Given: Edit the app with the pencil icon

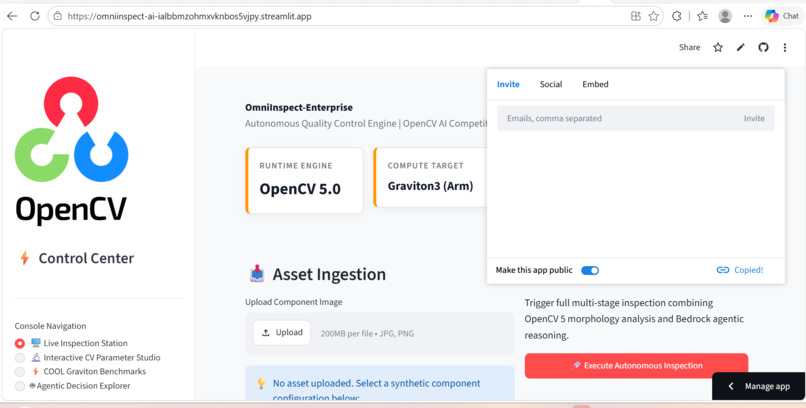Looking at the screenshot, I should pos(740,47).
